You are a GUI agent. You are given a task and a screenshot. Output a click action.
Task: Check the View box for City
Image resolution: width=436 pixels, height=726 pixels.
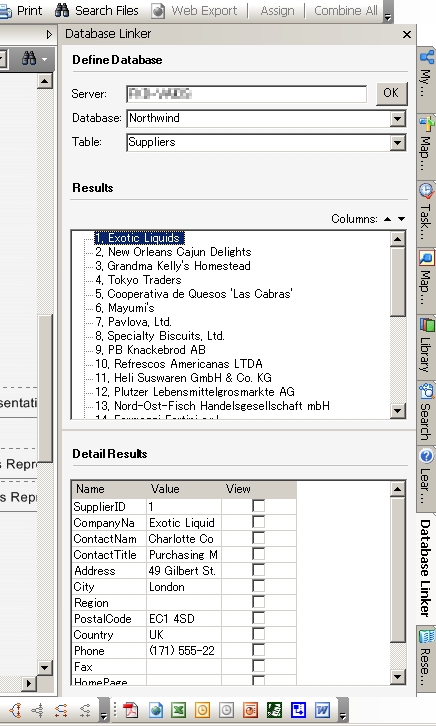[259, 586]
